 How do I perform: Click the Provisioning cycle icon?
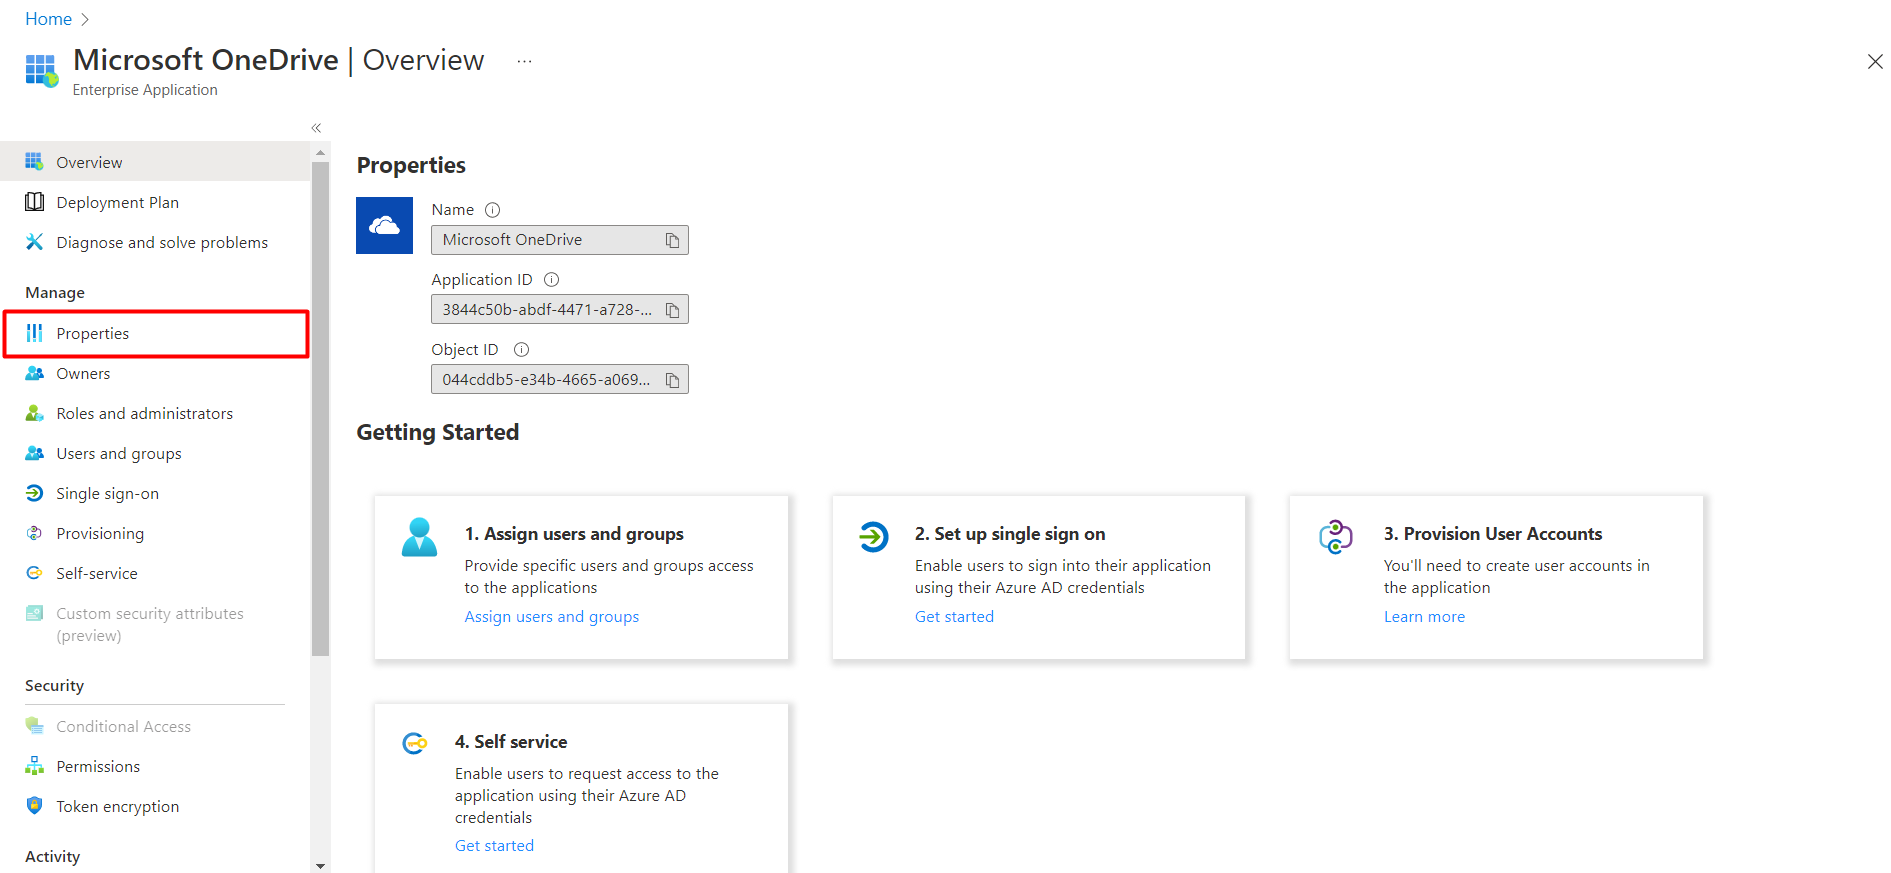coord(34,533)
